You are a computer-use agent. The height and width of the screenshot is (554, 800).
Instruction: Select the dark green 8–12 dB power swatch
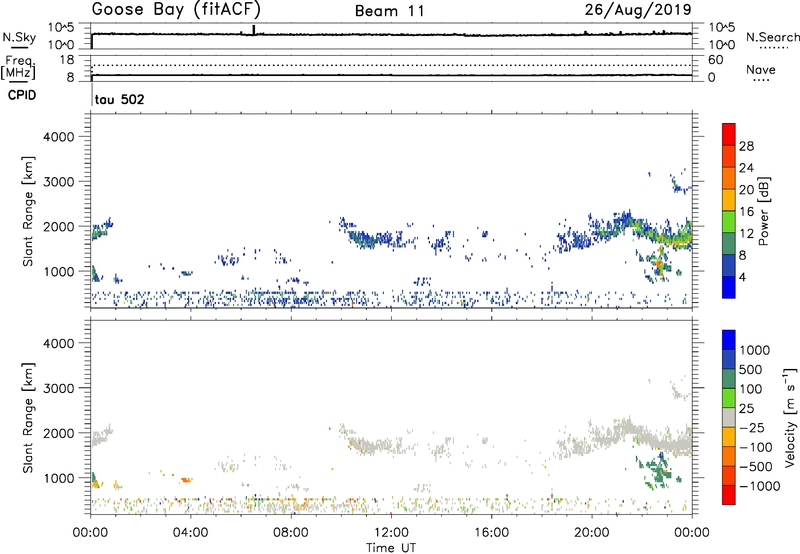tap(729, 243)
